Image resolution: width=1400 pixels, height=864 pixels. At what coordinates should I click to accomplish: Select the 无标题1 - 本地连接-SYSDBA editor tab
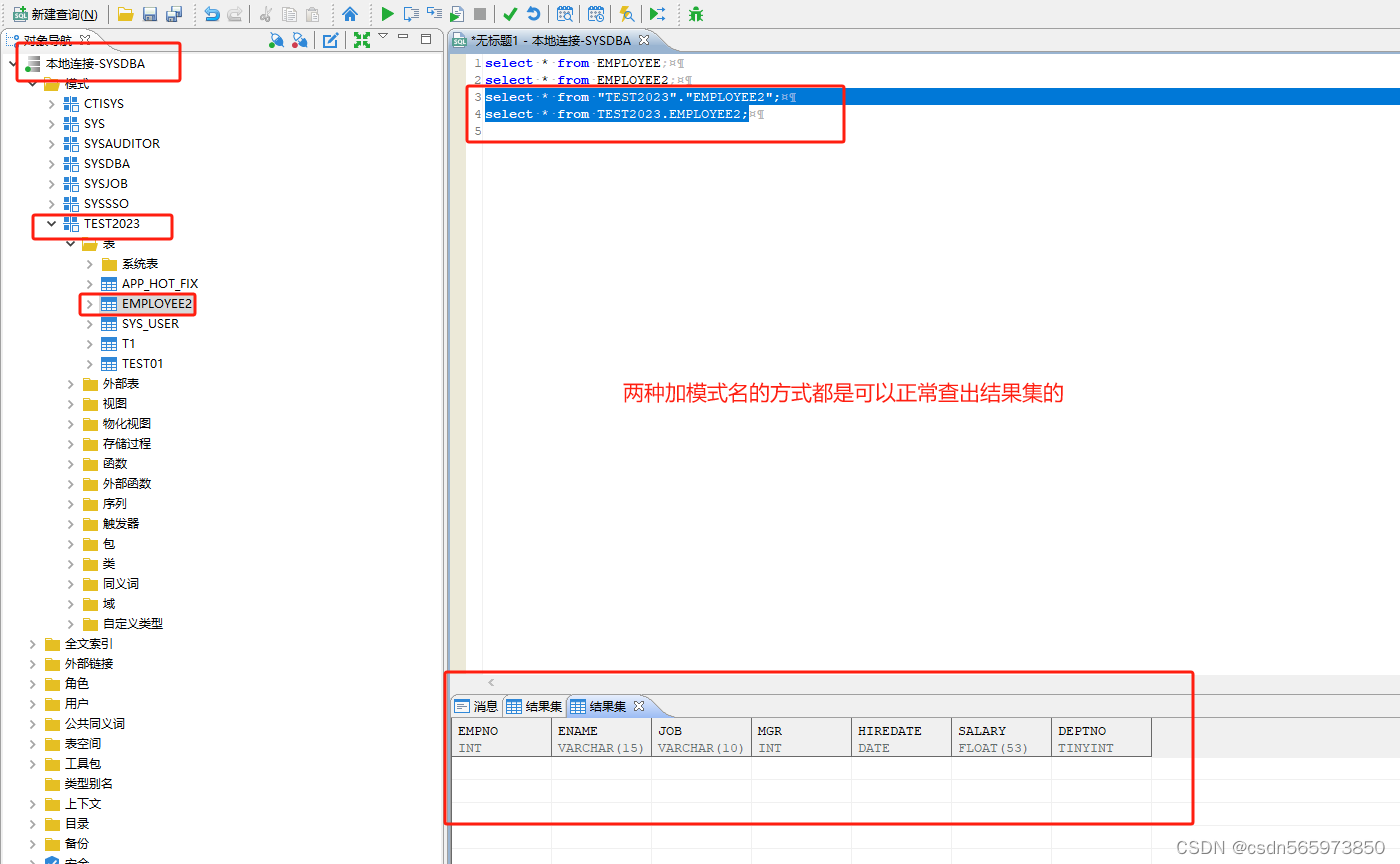(x=551, y=40)
